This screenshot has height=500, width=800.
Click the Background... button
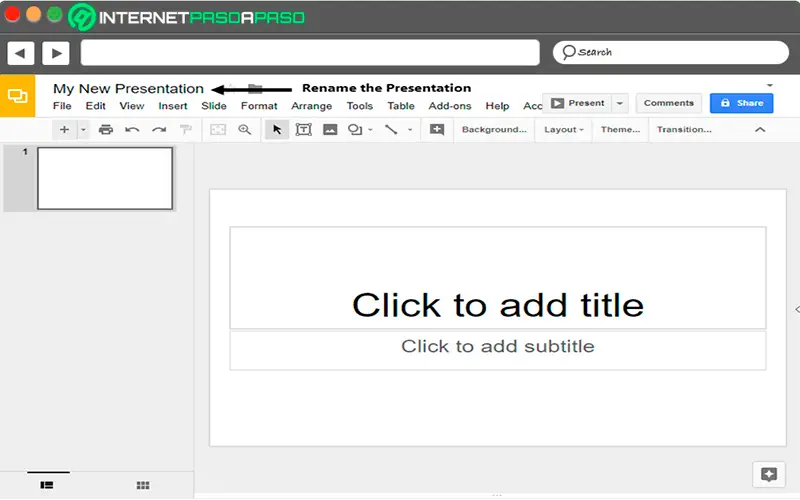494,130
